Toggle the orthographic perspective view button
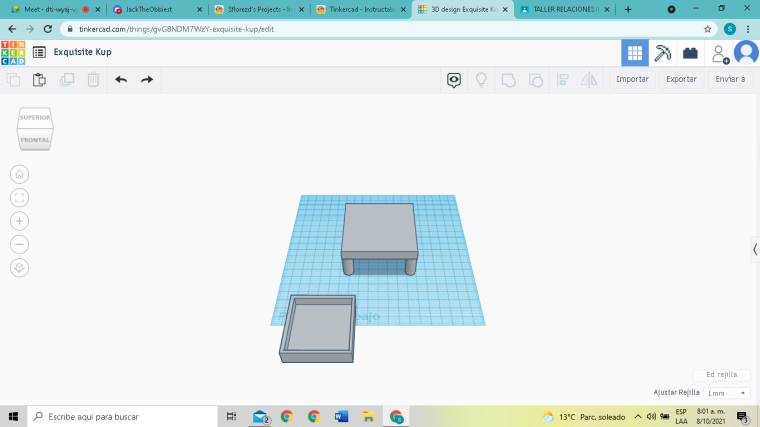Viewport: 760px width, 427px height. point(19,268)
